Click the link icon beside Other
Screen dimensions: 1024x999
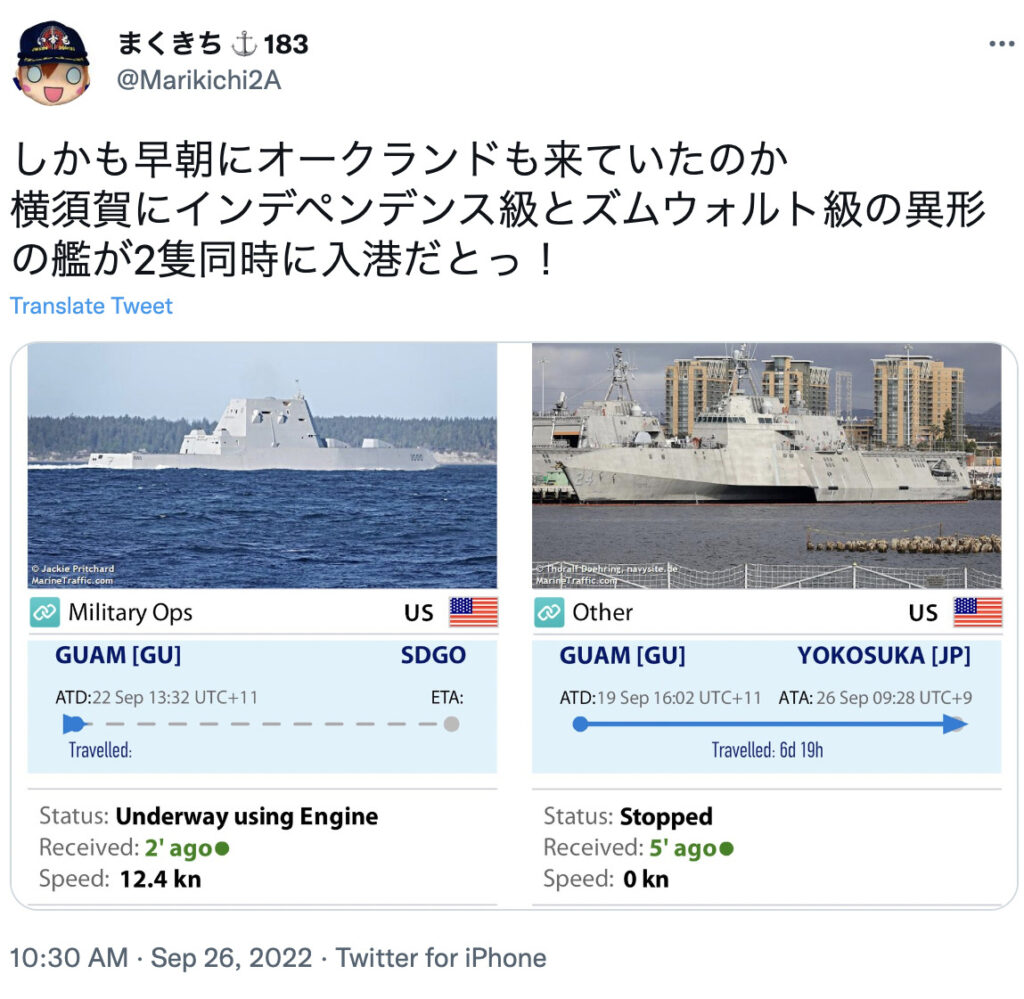click(549, 612)
